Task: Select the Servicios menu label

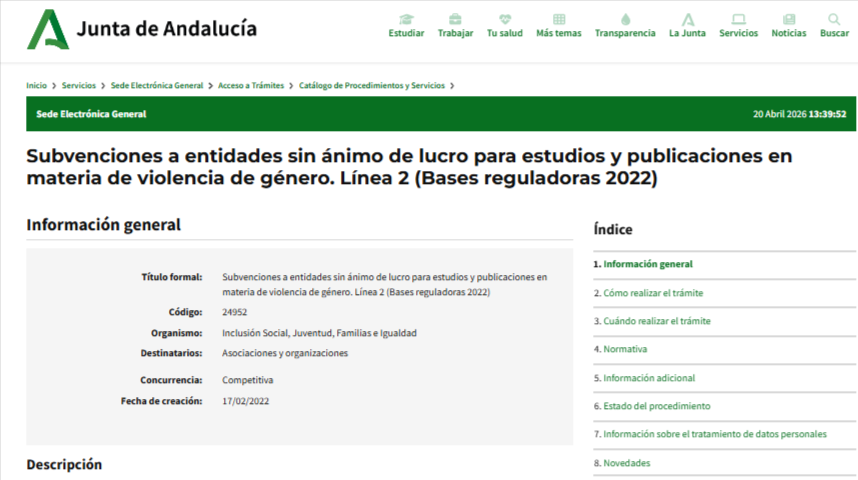Action: tap(738, 33)
